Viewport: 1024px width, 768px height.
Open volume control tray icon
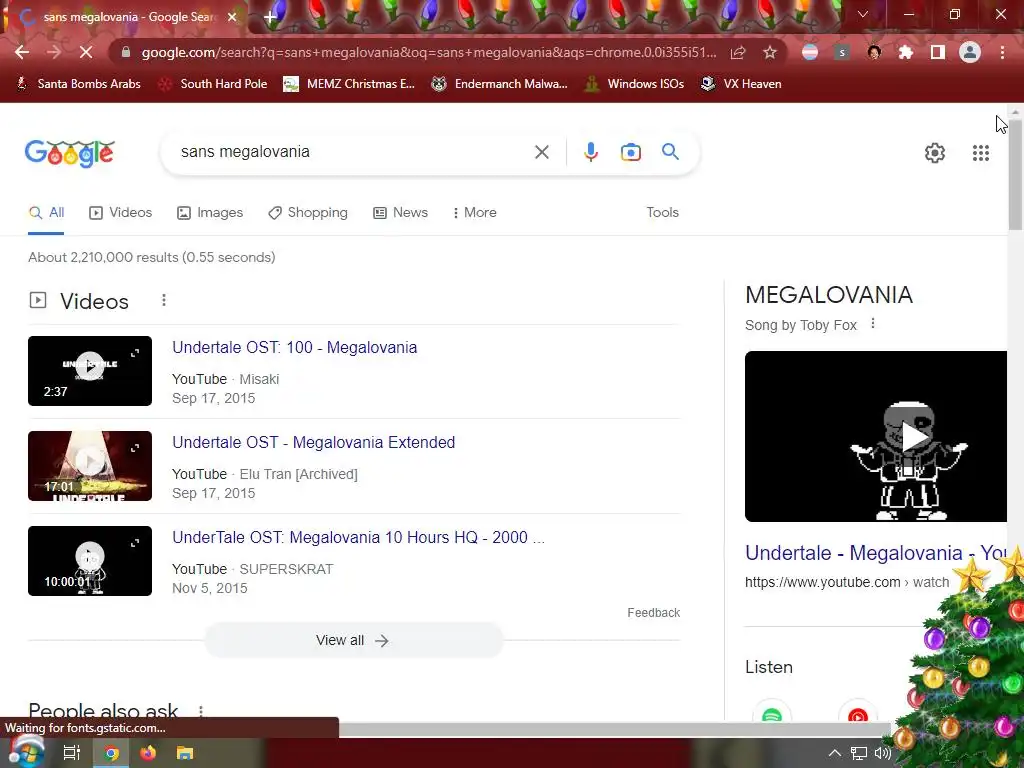pos(882,753)
